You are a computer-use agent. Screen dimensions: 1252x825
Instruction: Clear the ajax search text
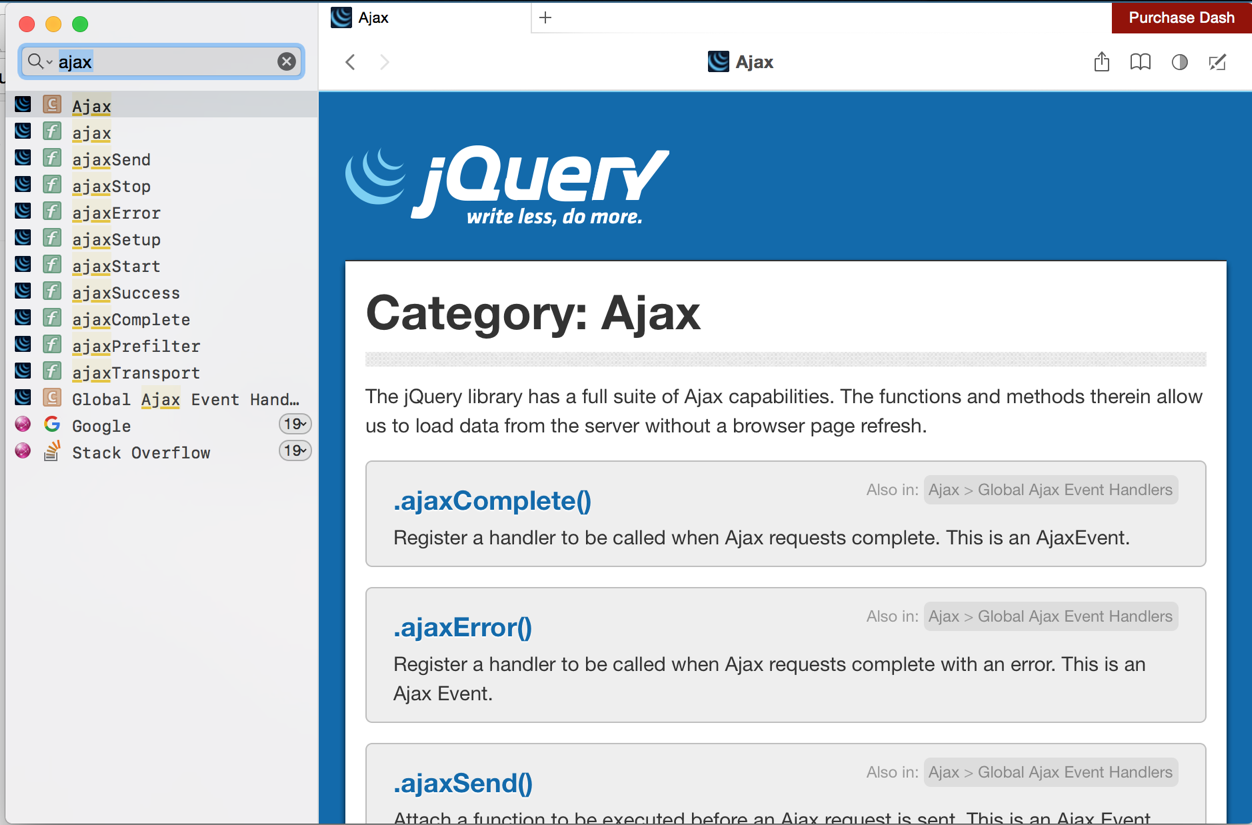point(286,62)
